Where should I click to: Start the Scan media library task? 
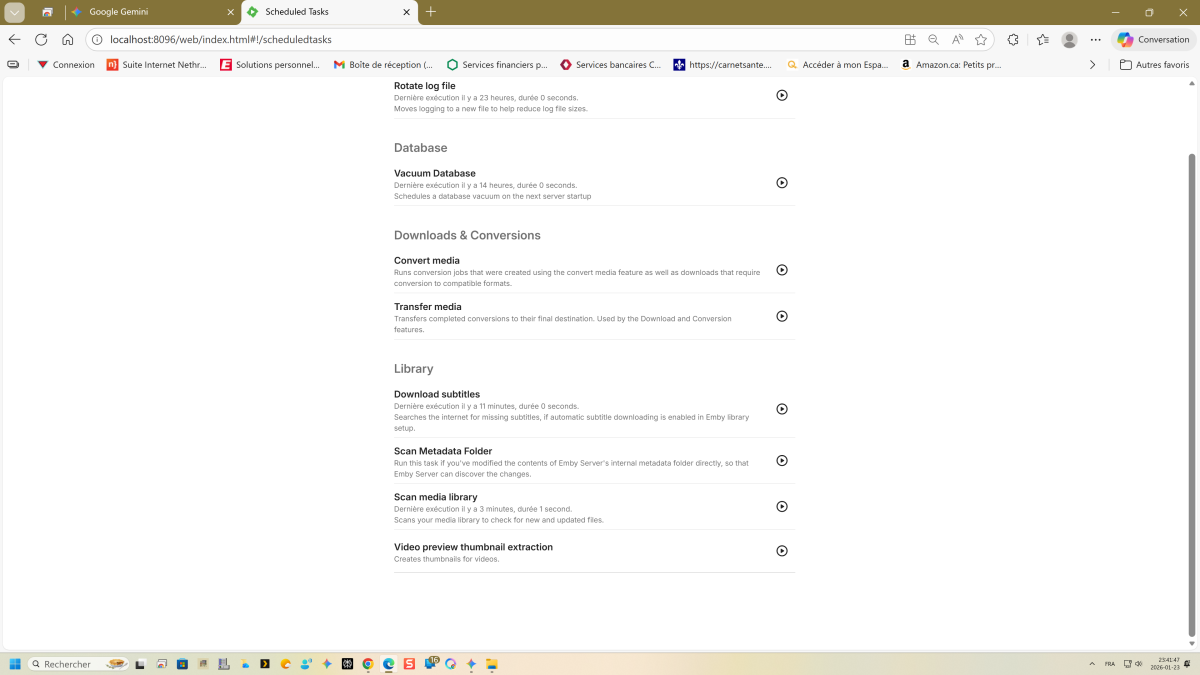pos(781,507)
